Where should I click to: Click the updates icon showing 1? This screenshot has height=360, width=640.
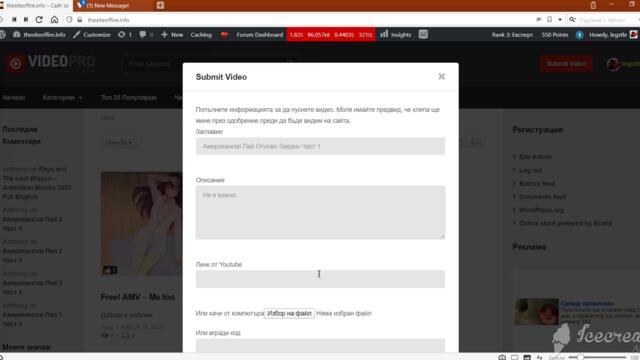point(125,35)
